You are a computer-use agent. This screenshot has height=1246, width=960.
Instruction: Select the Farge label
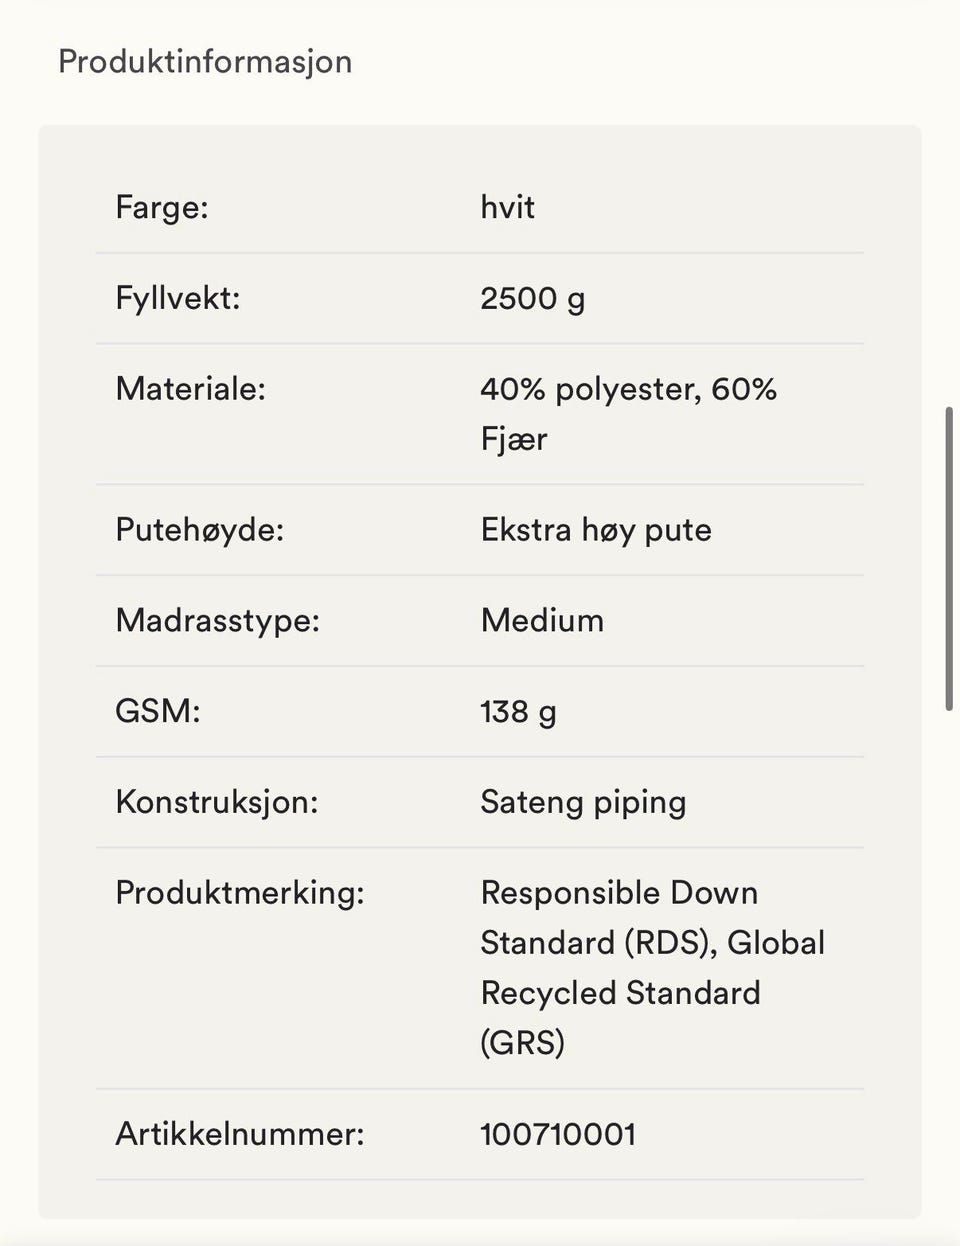[x=162, y=207]
